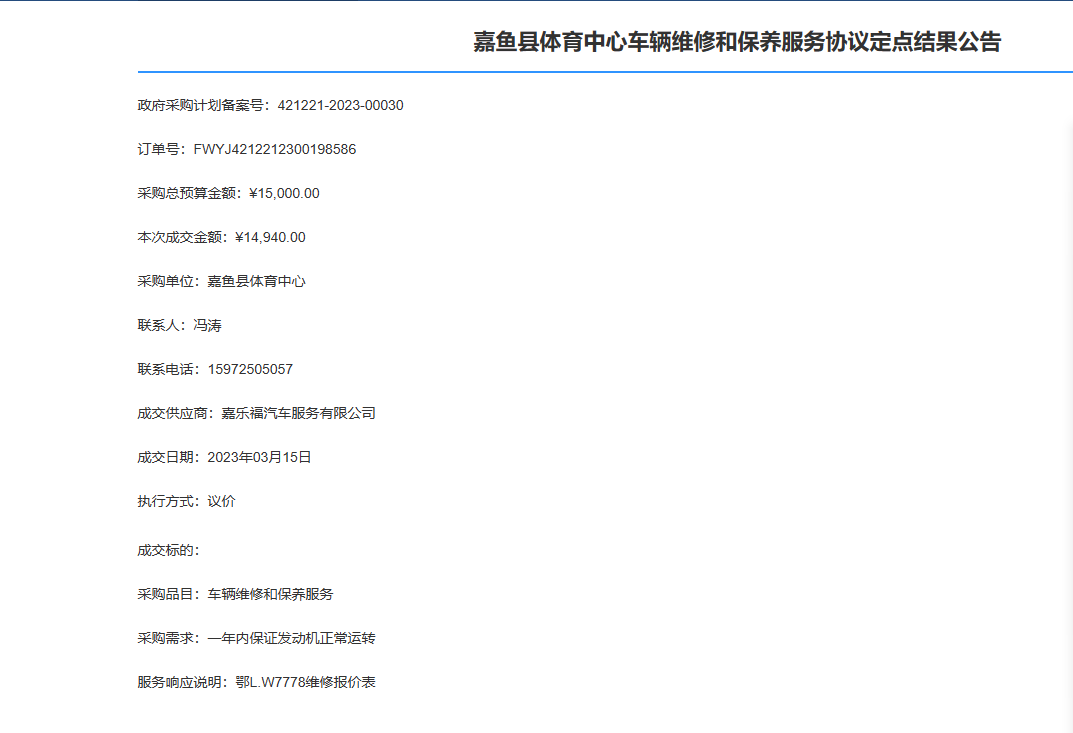
Task: Click the execution method value 议价
Action: tap(221, 501)
